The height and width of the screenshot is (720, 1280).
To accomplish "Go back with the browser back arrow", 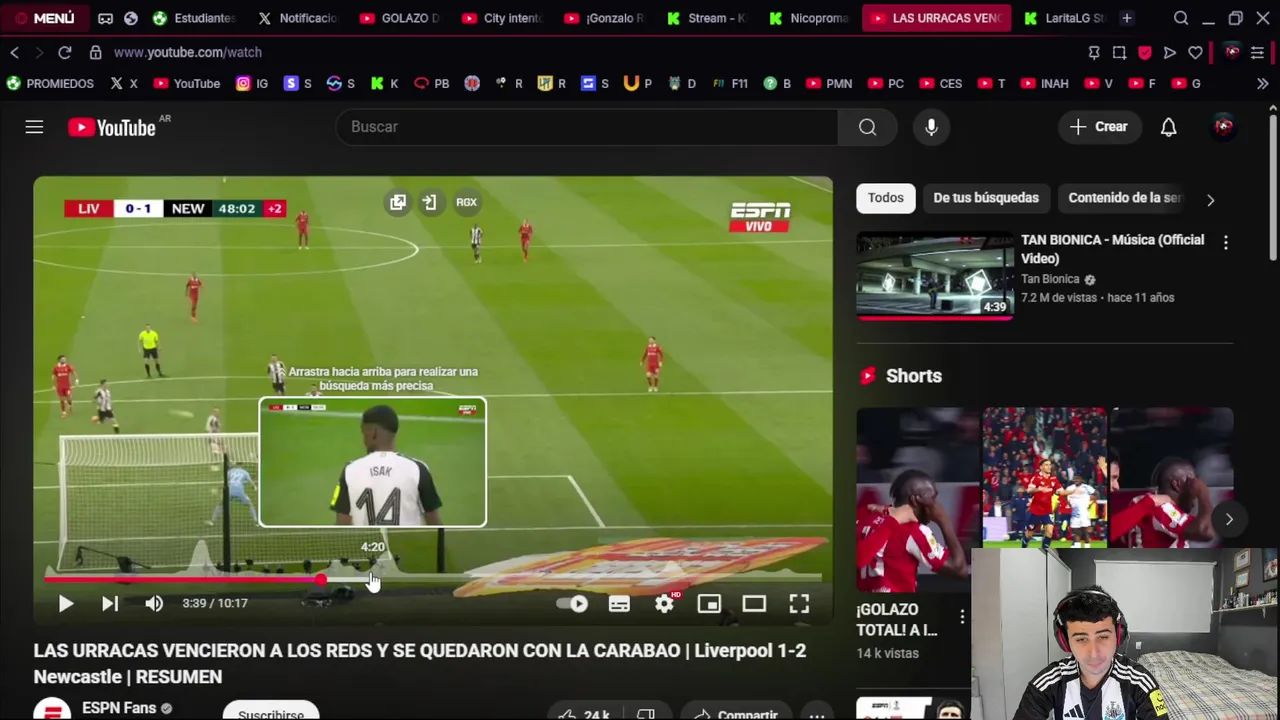I will pyautogui.click(x=14, y=52).
